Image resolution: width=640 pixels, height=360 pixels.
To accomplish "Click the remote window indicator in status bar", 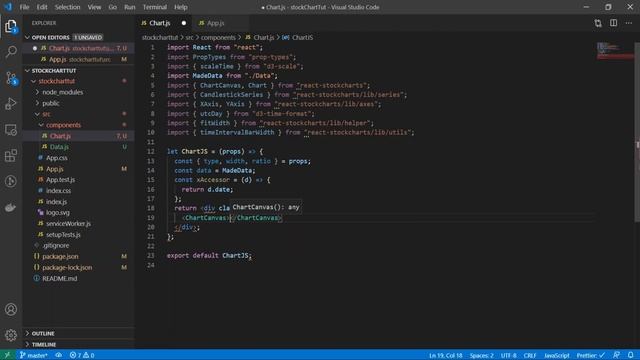I will click(x=7, y=356).
